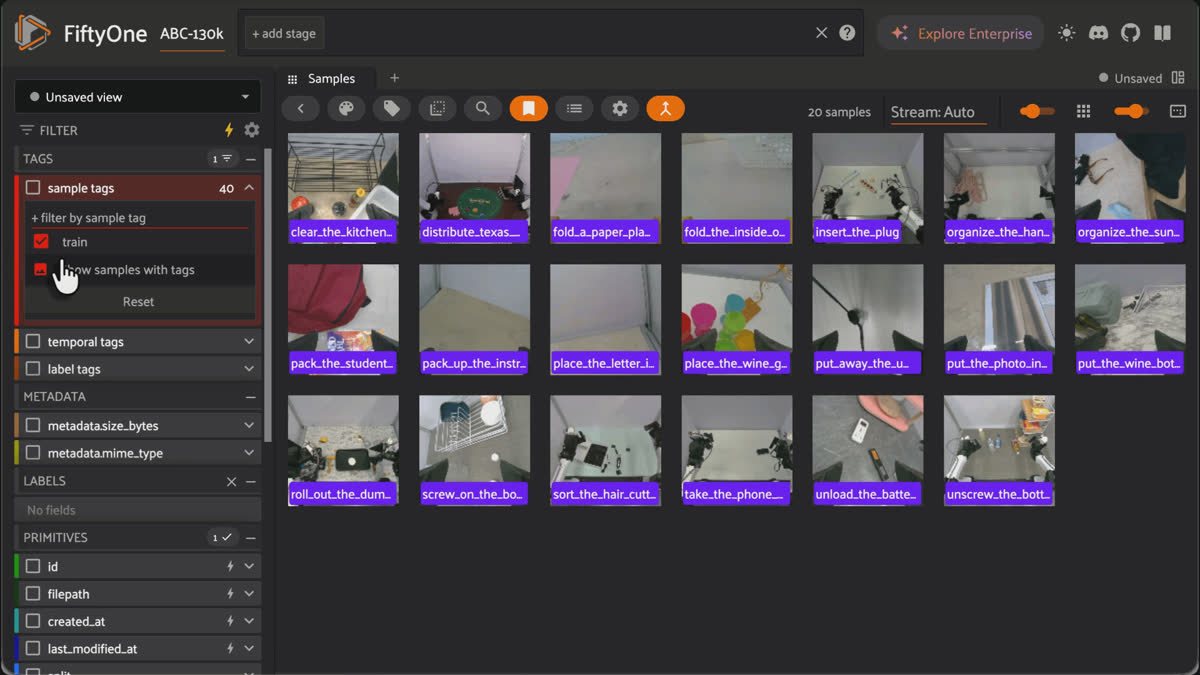Click Explore Enterprise button
Screen dimensions: 1200x675
(960, 33)
